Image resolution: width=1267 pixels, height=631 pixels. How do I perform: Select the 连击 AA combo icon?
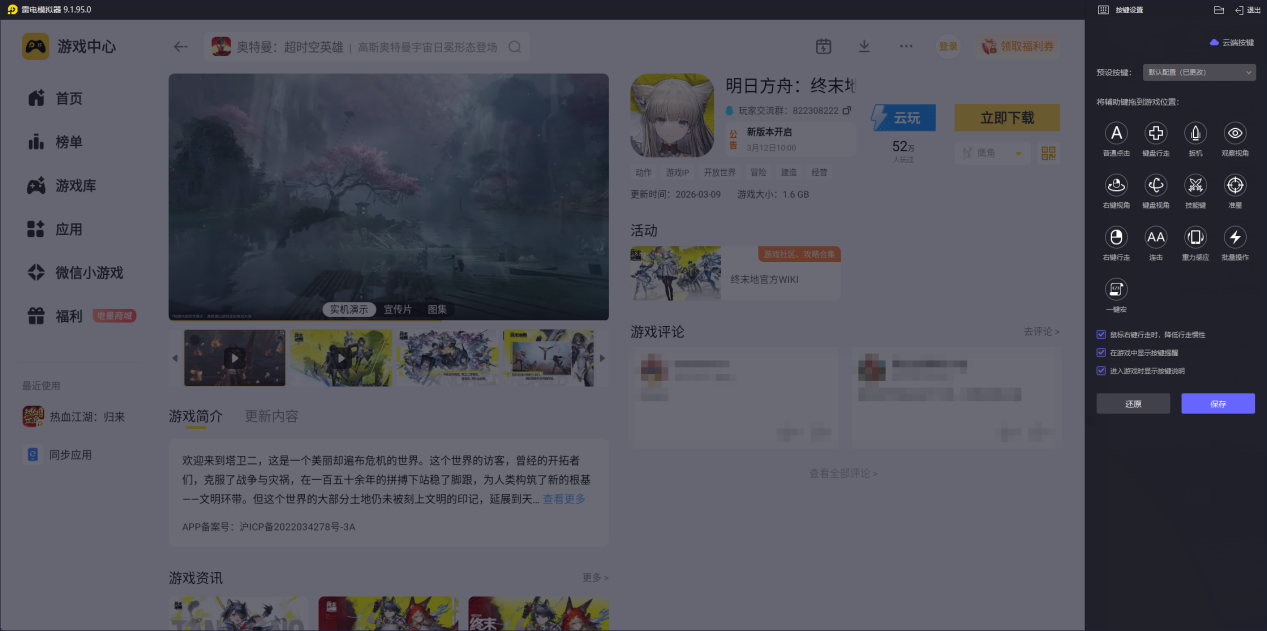[1156, 237]
